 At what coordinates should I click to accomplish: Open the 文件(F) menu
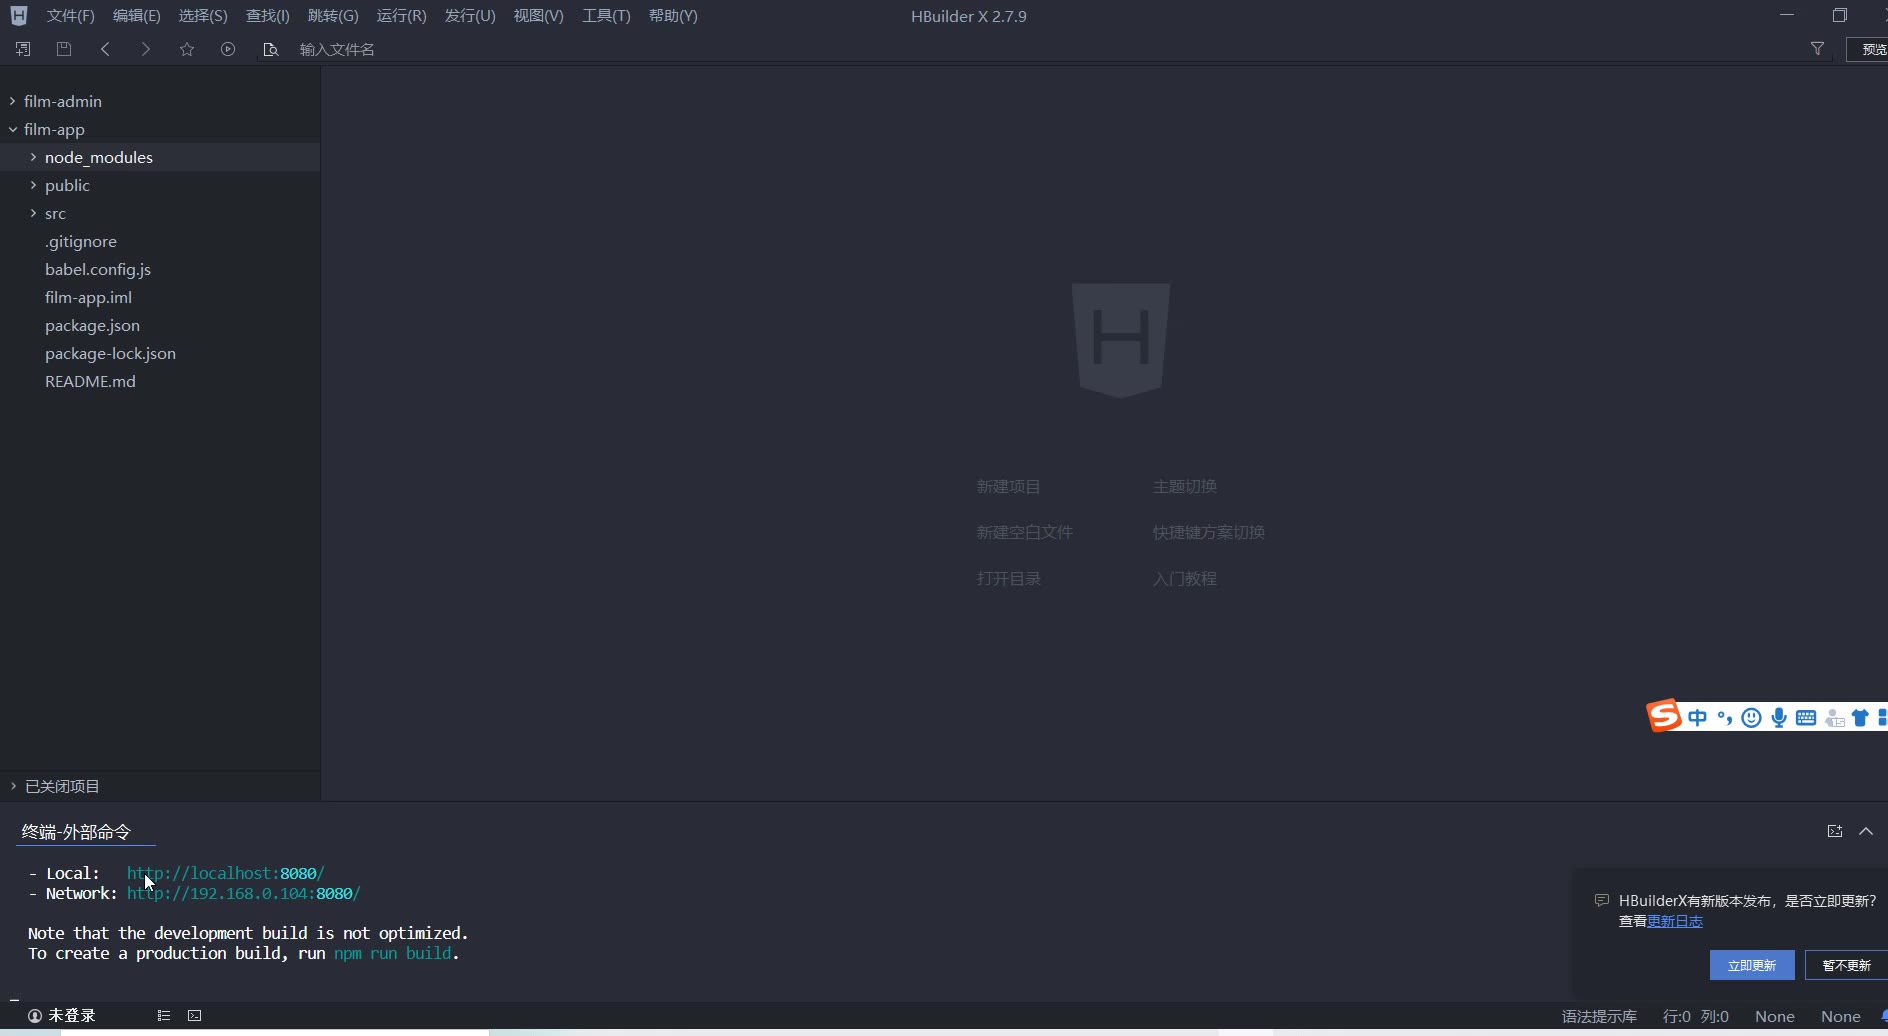70,16
